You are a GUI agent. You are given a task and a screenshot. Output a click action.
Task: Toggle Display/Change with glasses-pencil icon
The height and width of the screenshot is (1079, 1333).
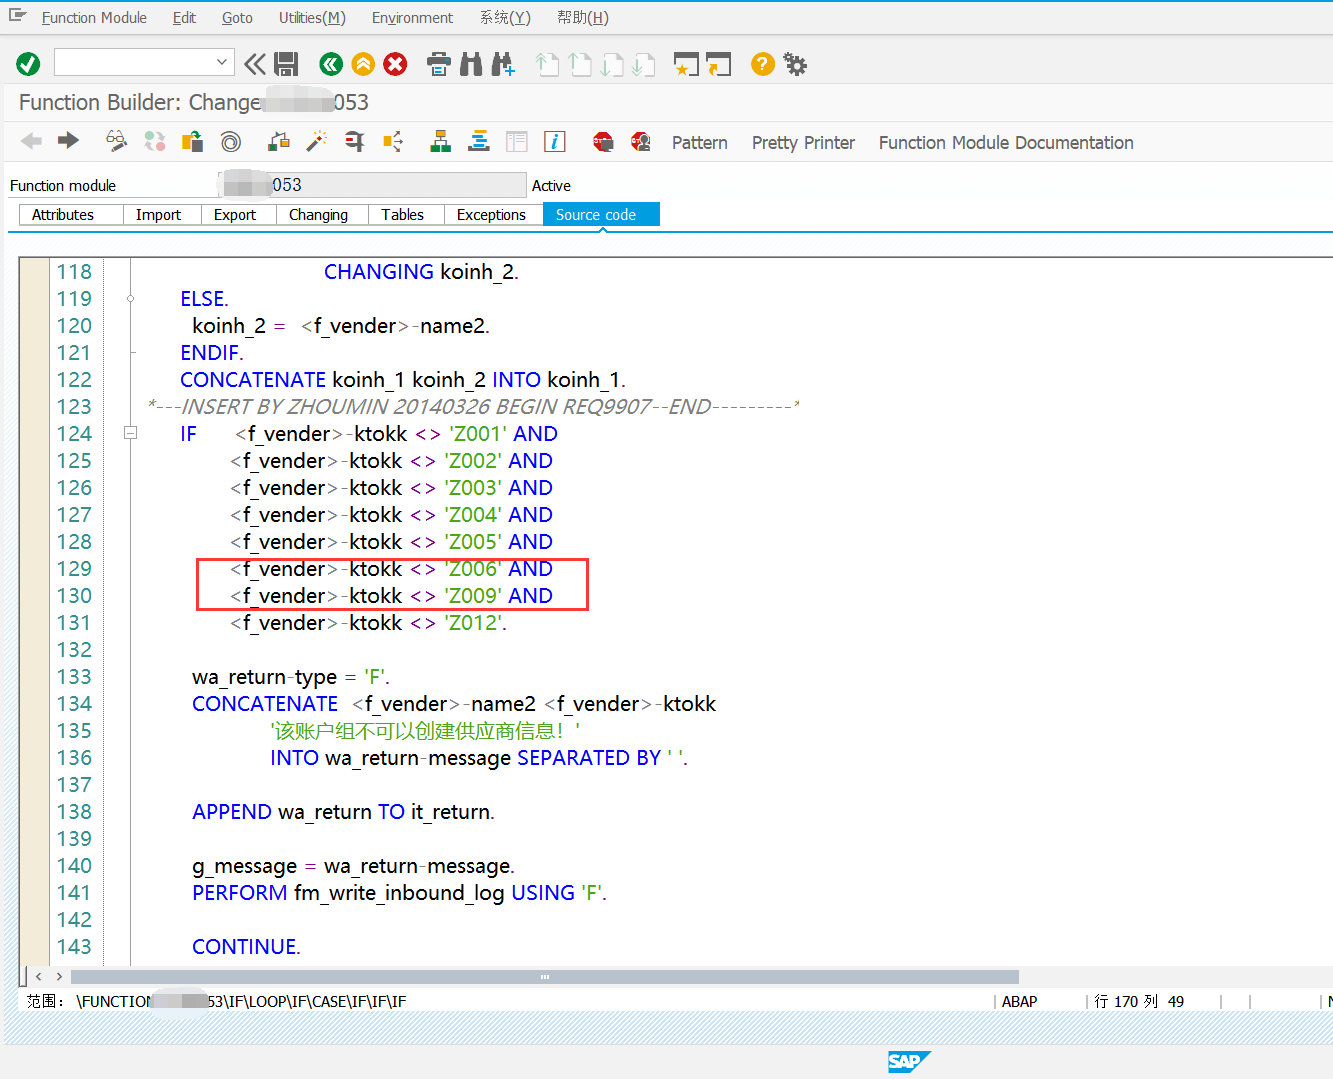117,141
